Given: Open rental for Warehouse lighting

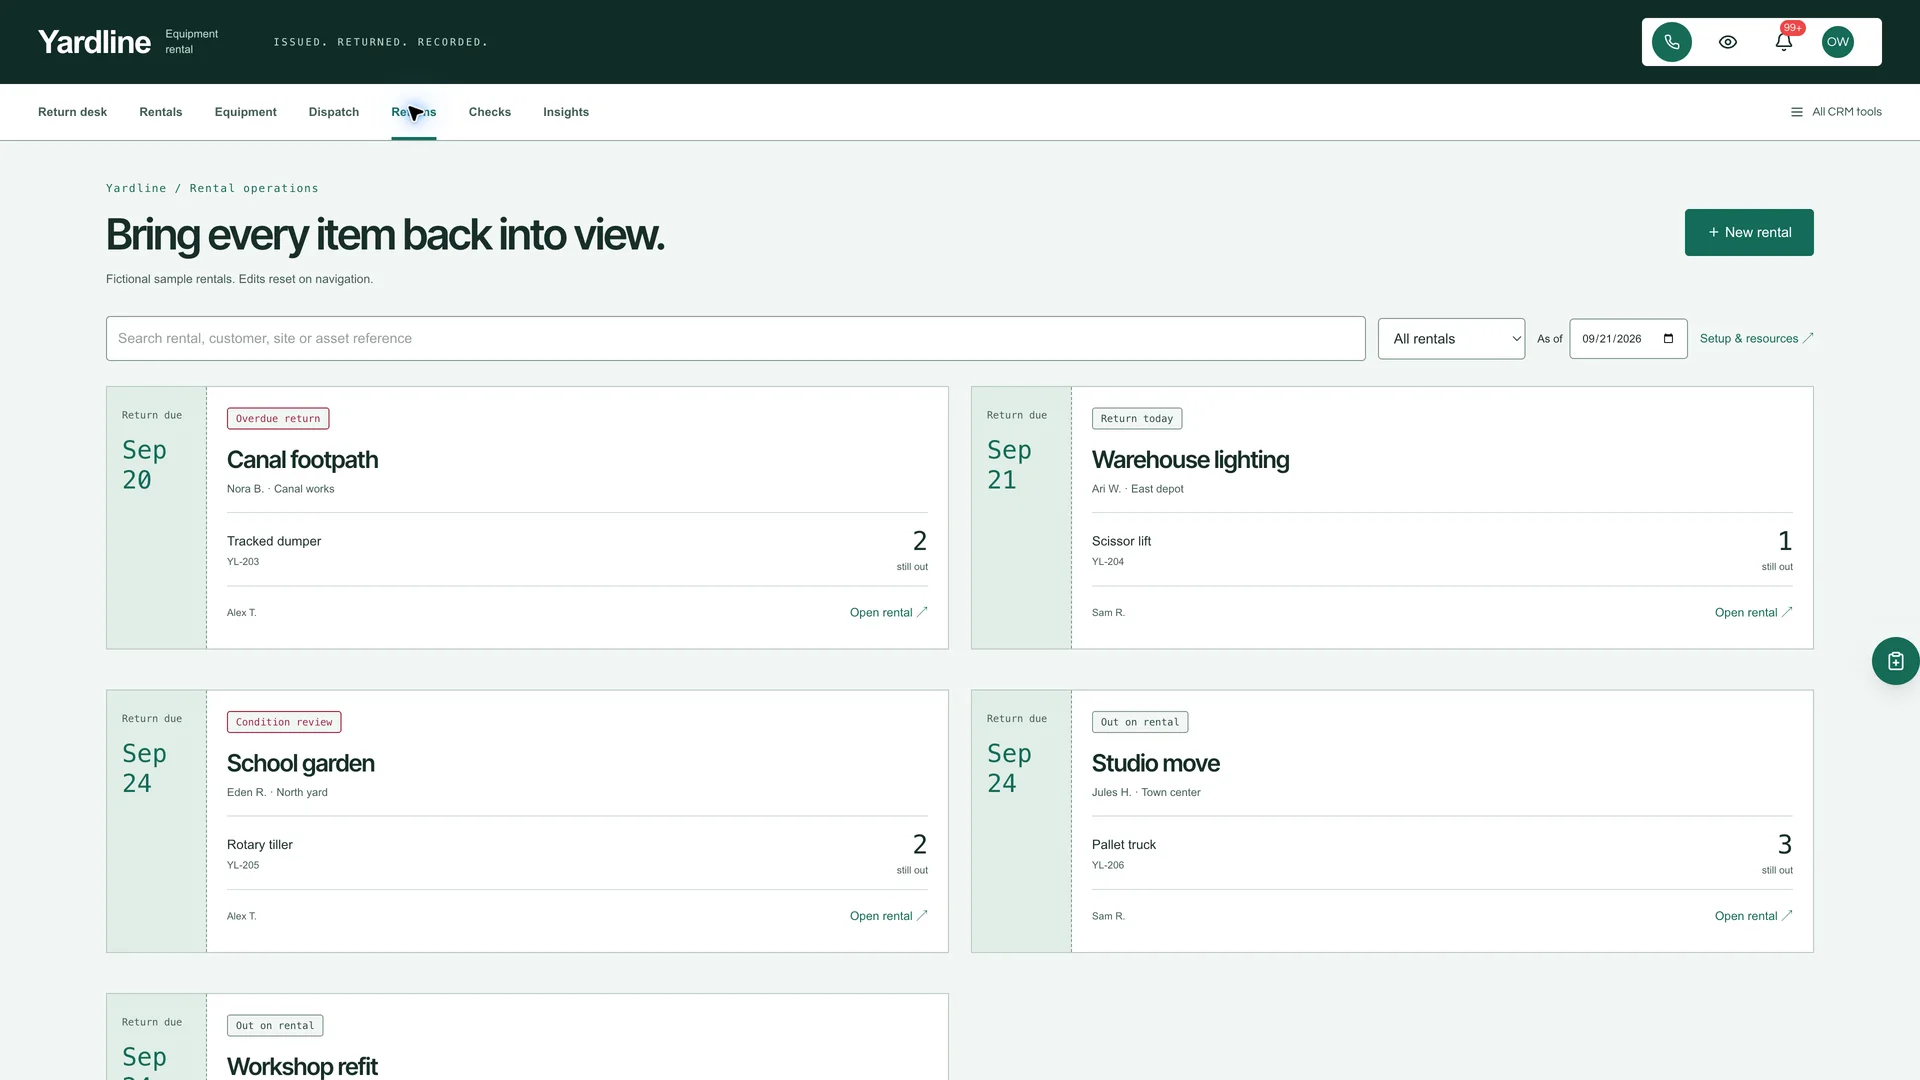Looking at the screenshot, I should pos(1754,613).
